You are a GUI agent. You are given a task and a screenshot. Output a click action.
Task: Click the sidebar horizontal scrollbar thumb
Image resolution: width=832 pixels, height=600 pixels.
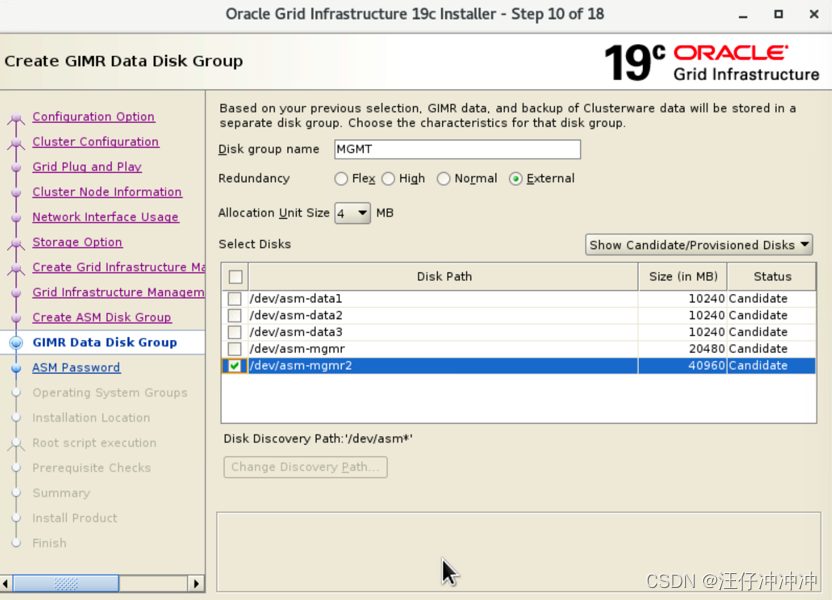(x=66, y=584)
